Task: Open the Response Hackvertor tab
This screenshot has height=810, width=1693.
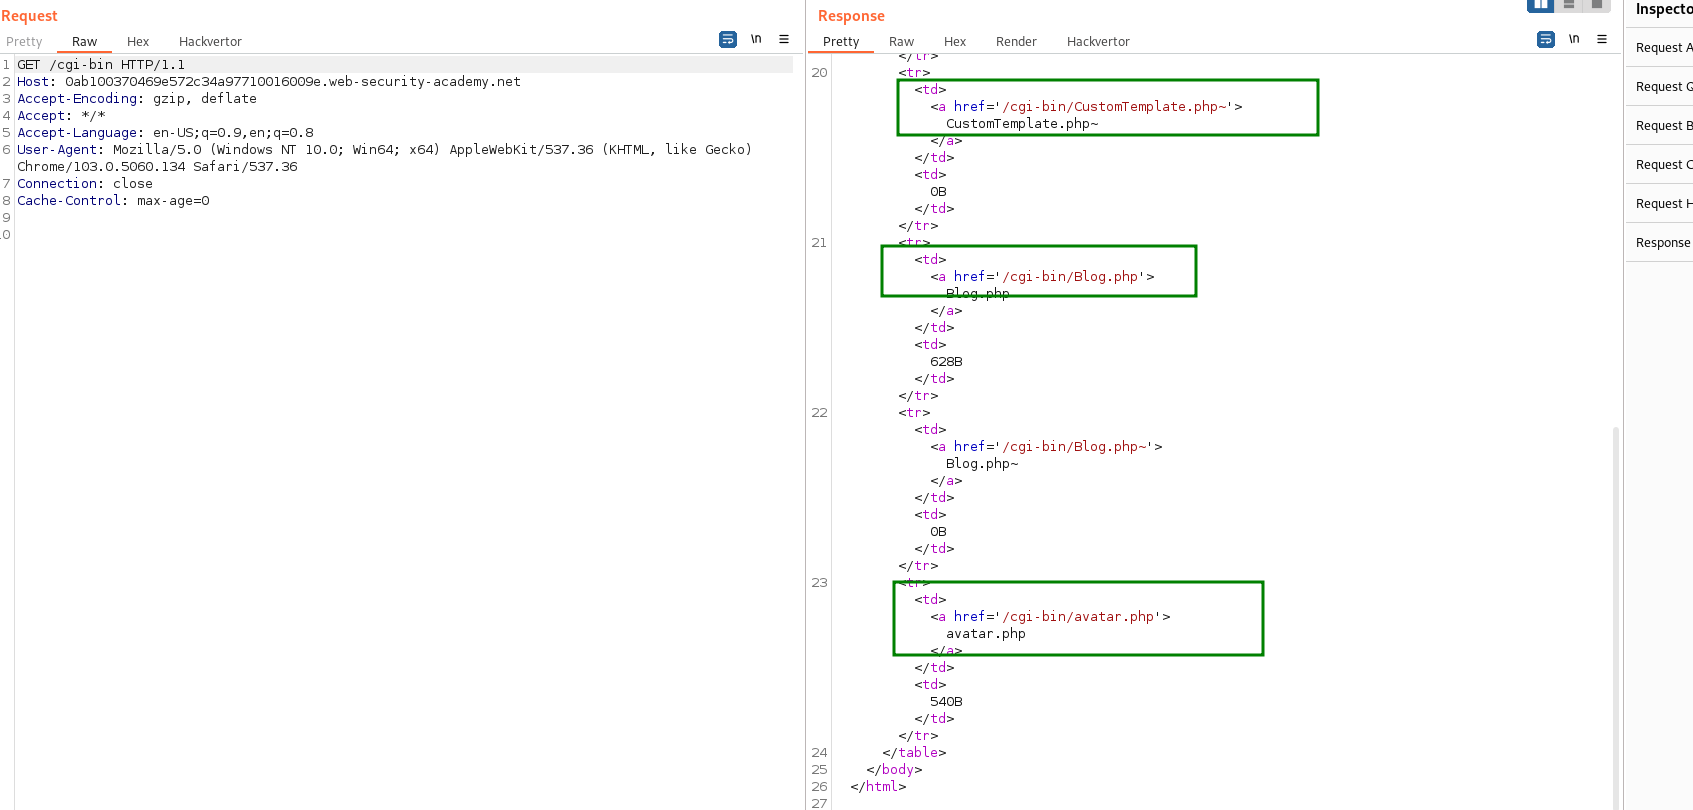Action: click(x=1098, y=42)
